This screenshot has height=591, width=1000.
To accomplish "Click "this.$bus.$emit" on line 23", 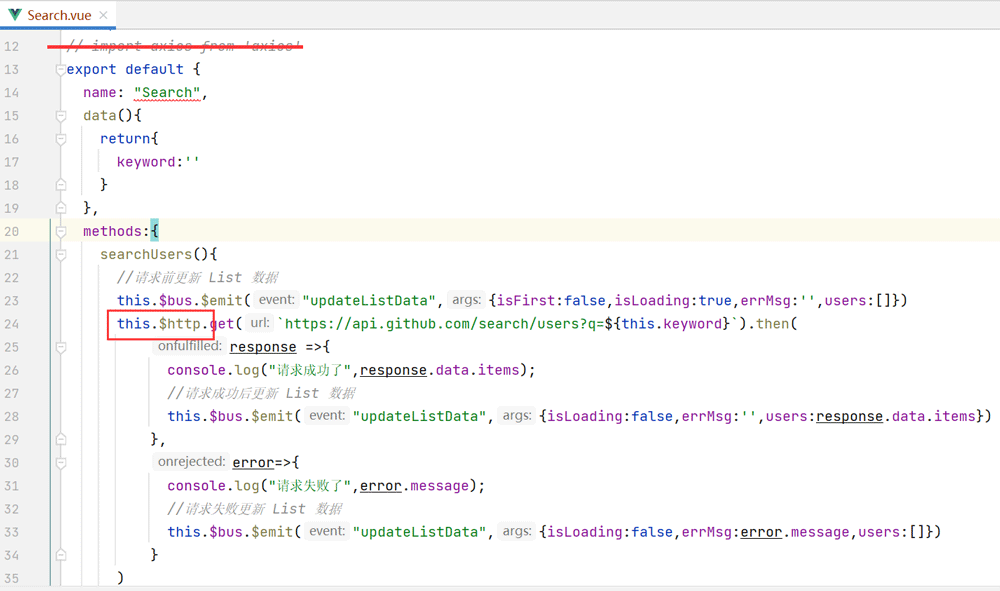I will [180, 301].
